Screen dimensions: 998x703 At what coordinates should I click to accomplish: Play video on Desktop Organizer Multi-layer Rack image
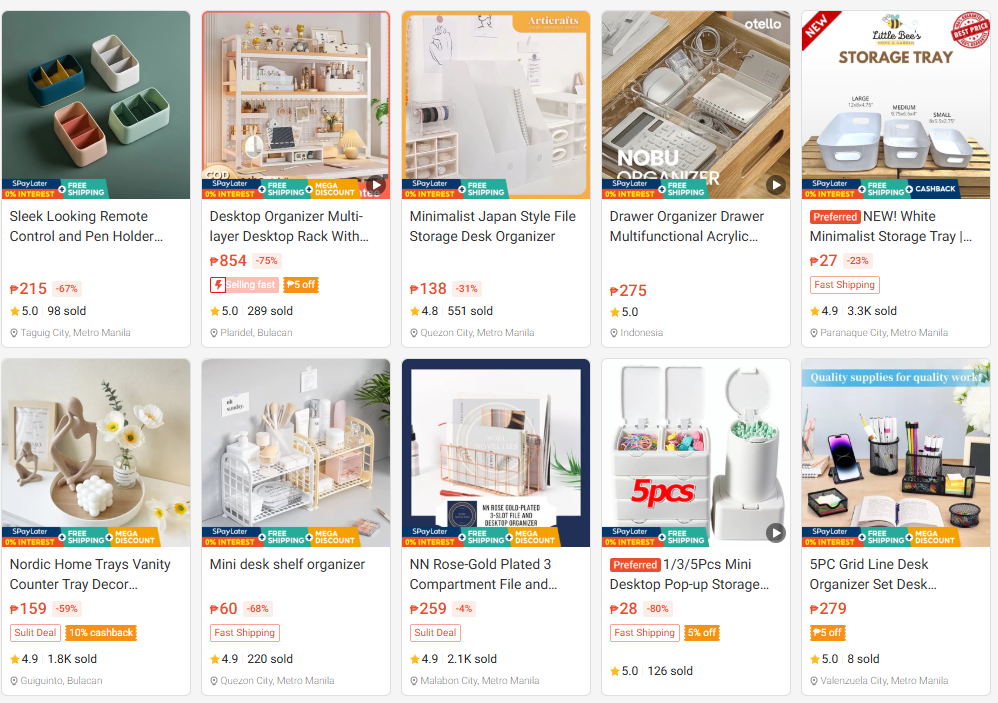tap(376, 185)
